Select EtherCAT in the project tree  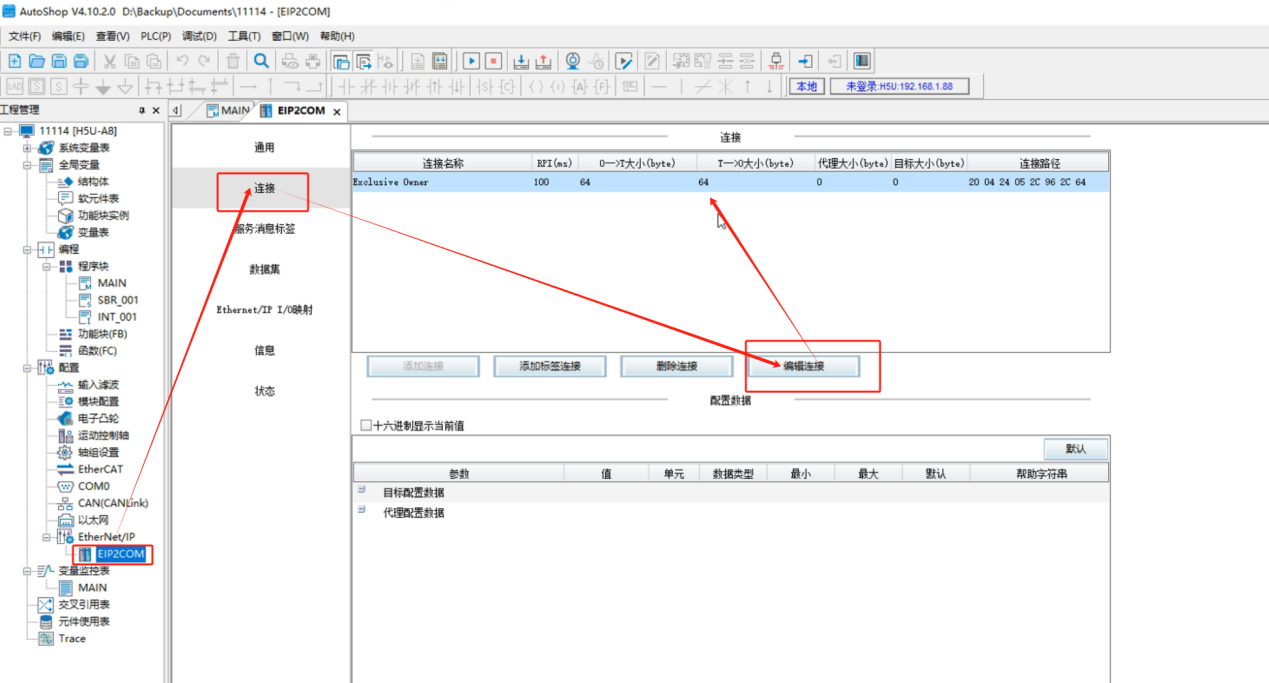pyautogui.click(x=100, y=469)
